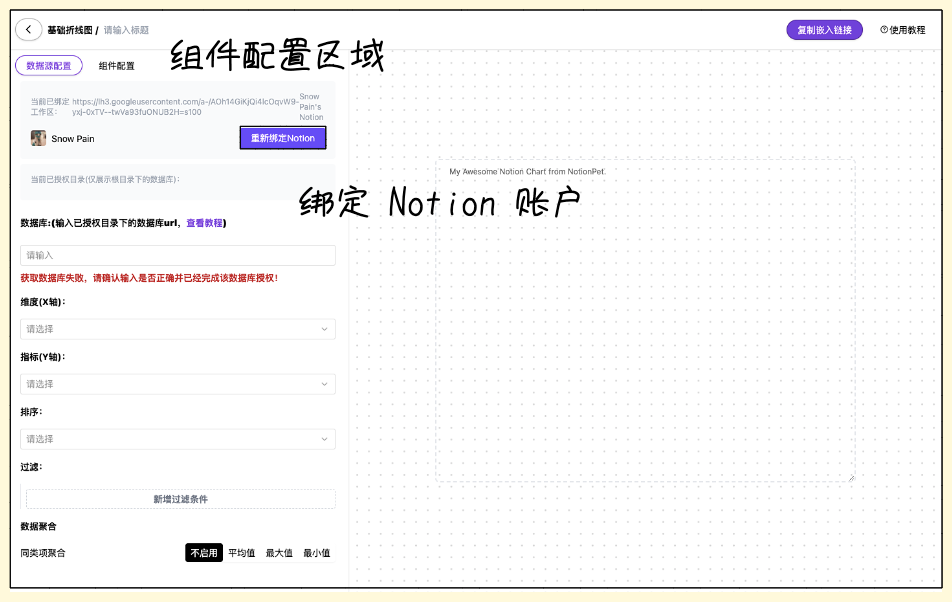Switch to the 数据源配置 tab

point(49,66)
